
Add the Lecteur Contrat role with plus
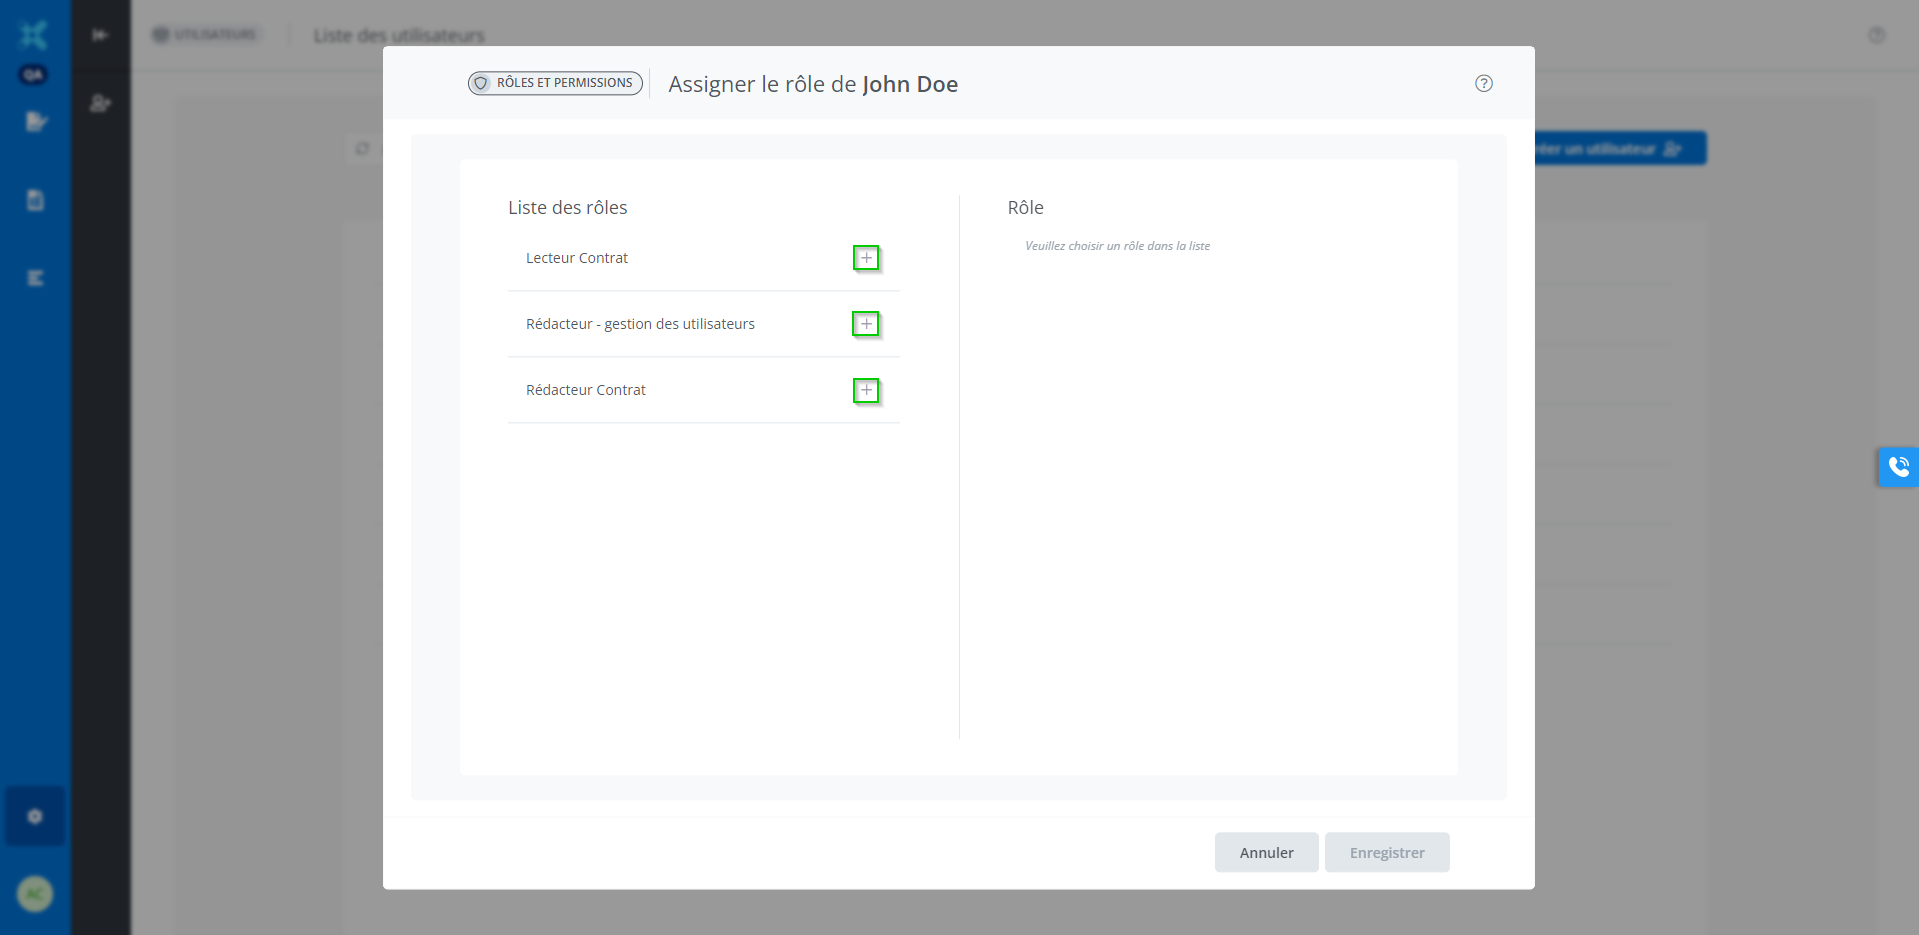866,258
